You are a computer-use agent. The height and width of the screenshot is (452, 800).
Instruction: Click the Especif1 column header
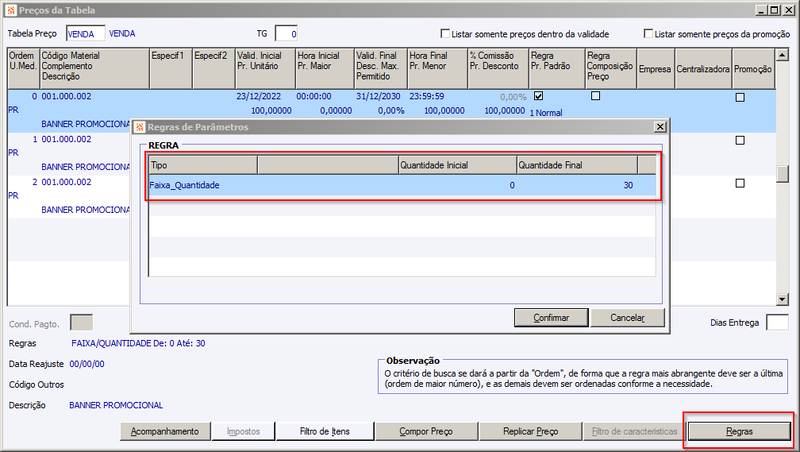click(x=170, y=69)
